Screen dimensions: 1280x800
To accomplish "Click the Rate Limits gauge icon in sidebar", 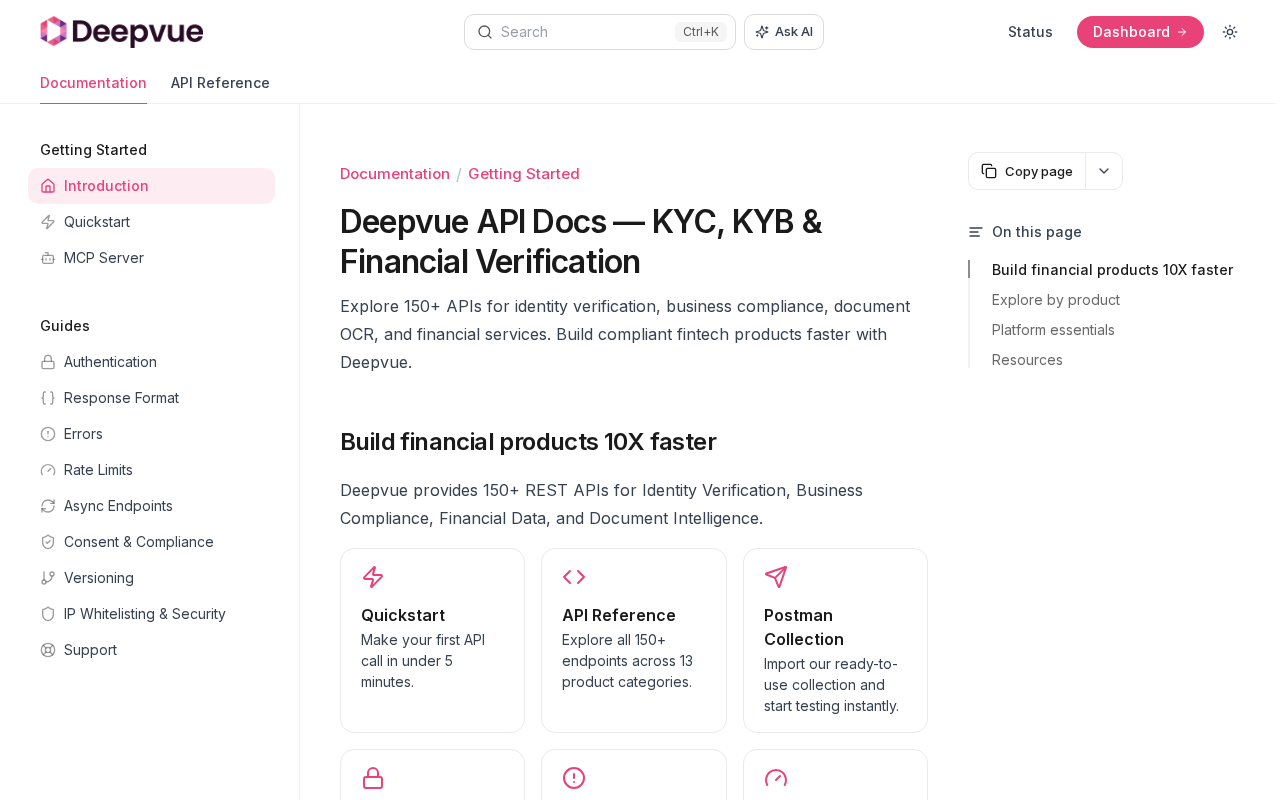I will 48,470.
